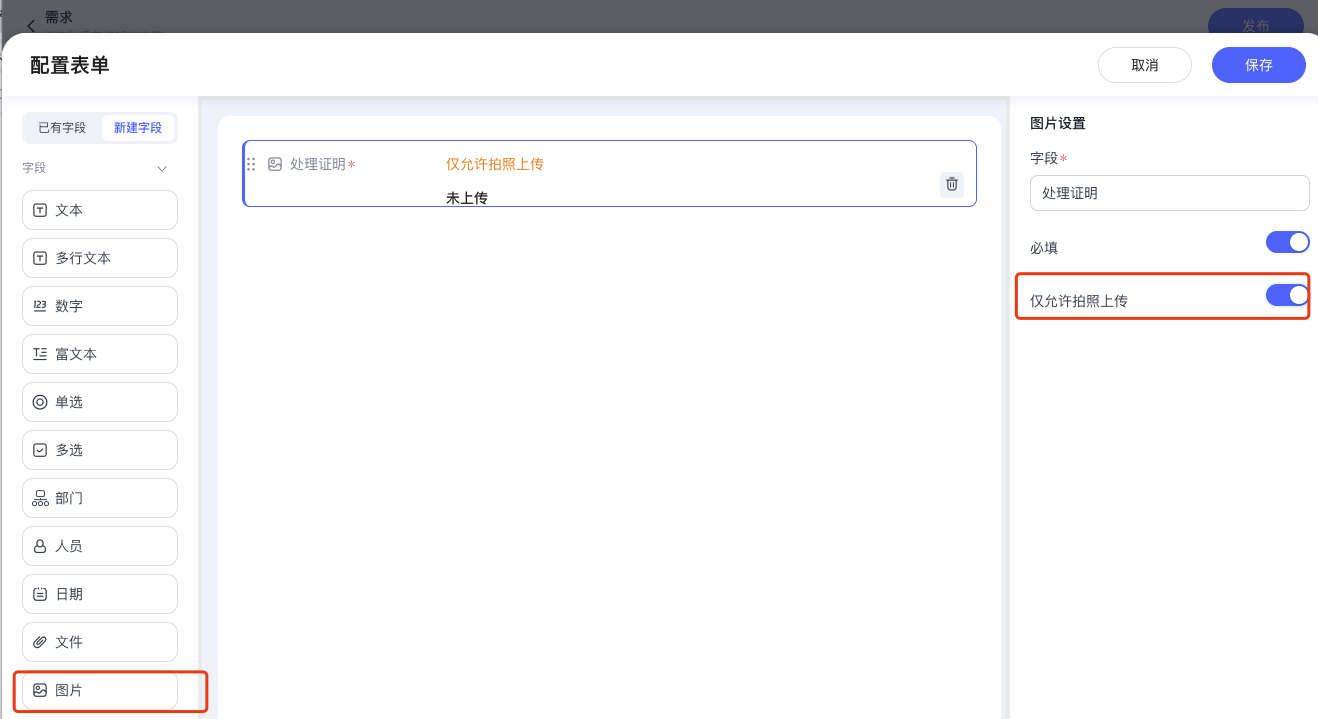
Task: Add a 图片 image field
Action: (x=100, y=690)
